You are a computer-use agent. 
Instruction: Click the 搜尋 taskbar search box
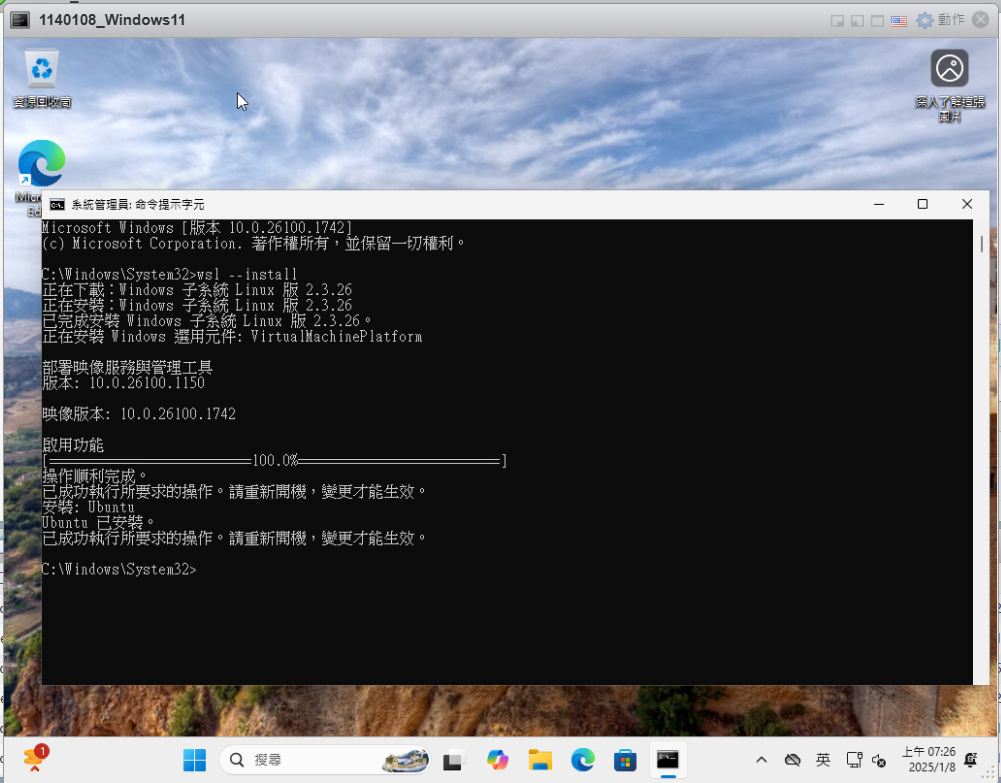pos(325,760)
